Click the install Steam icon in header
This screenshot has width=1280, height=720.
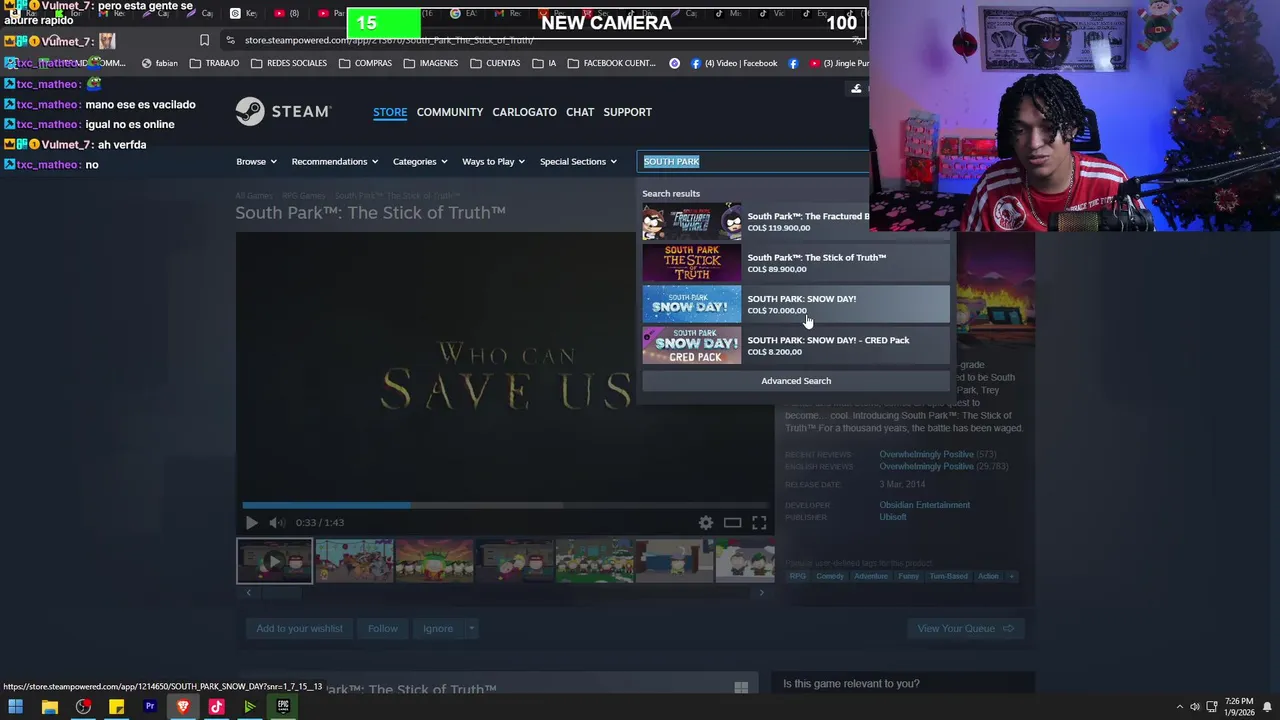(856, 89)
